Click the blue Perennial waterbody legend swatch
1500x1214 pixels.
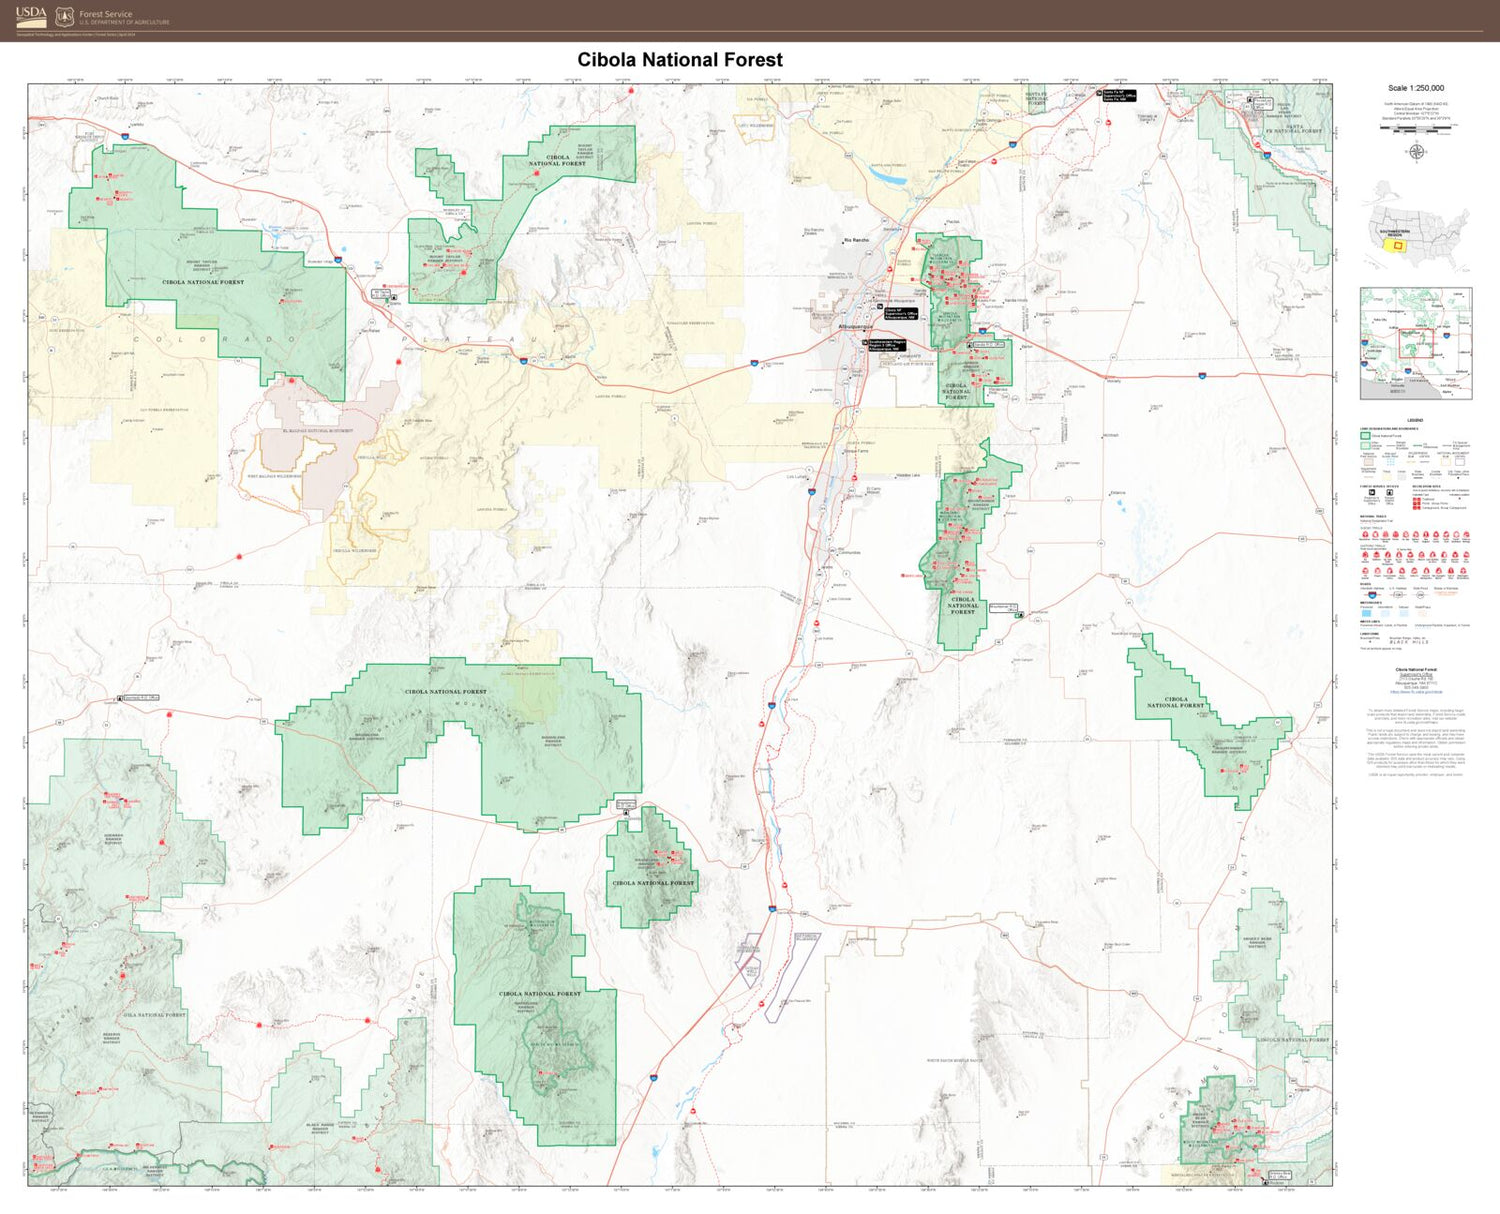(1366, 613)
